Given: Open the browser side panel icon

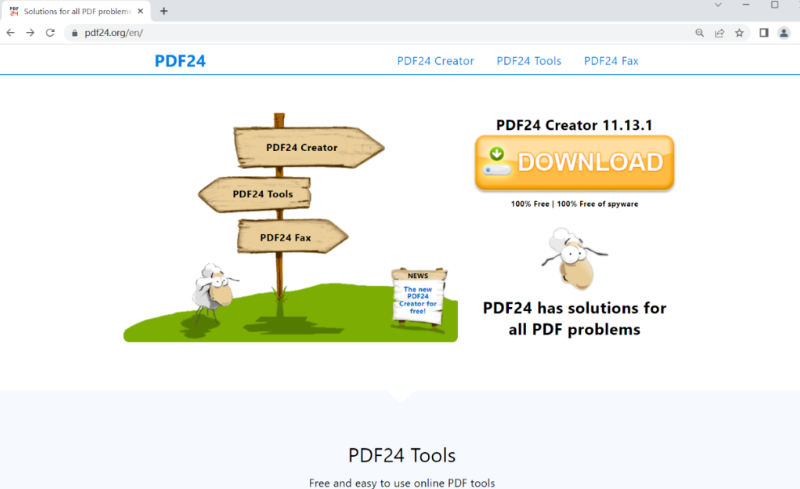Looking at the screenshot, I should point(764,33).
